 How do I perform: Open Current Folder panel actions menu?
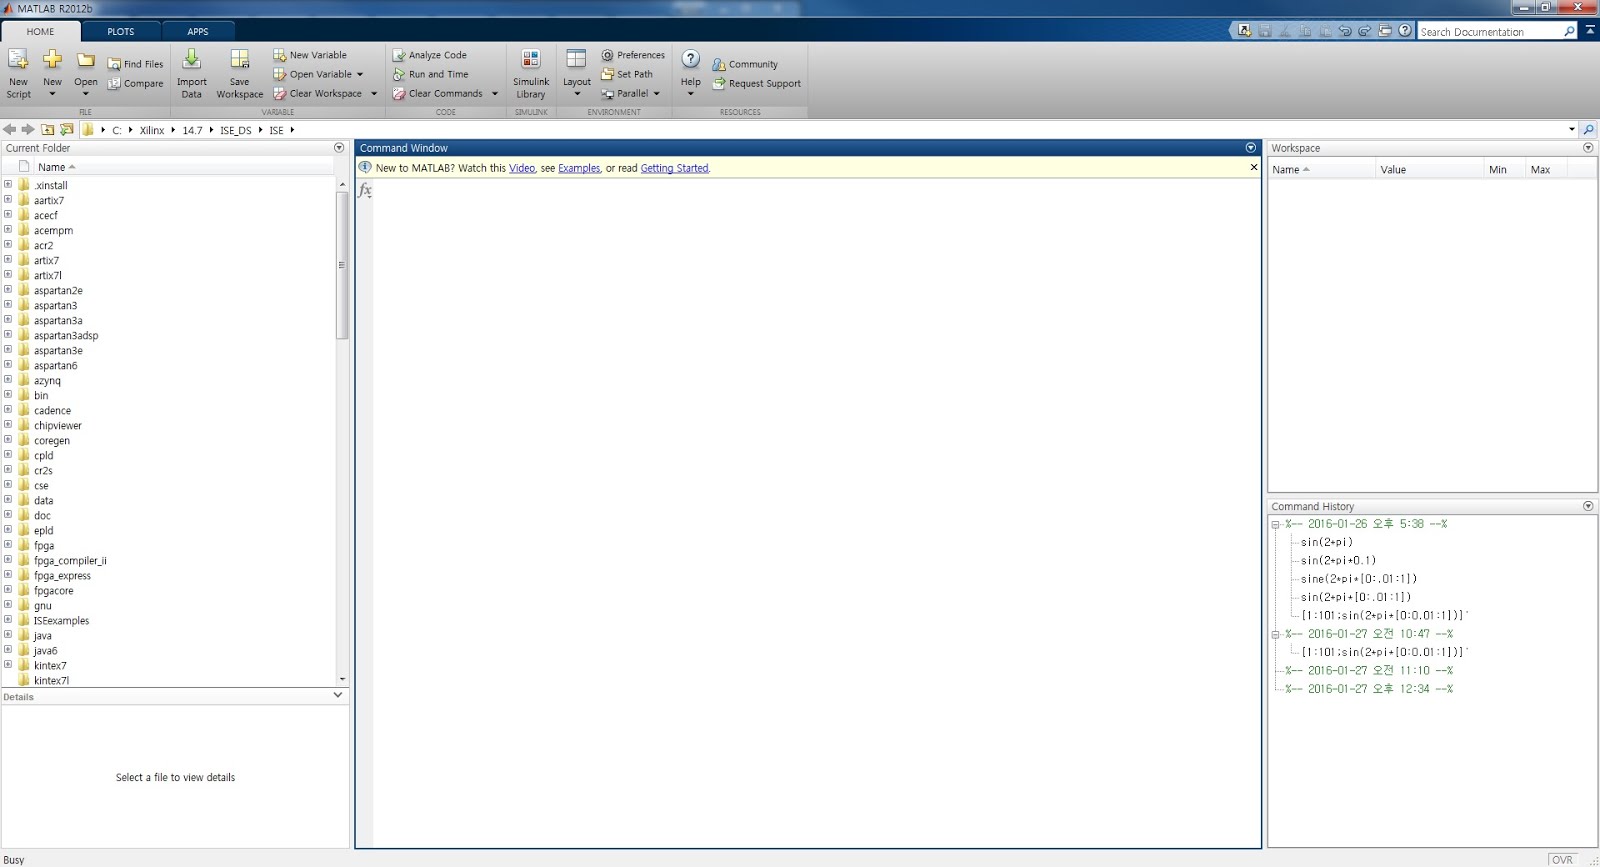point(339,148)
